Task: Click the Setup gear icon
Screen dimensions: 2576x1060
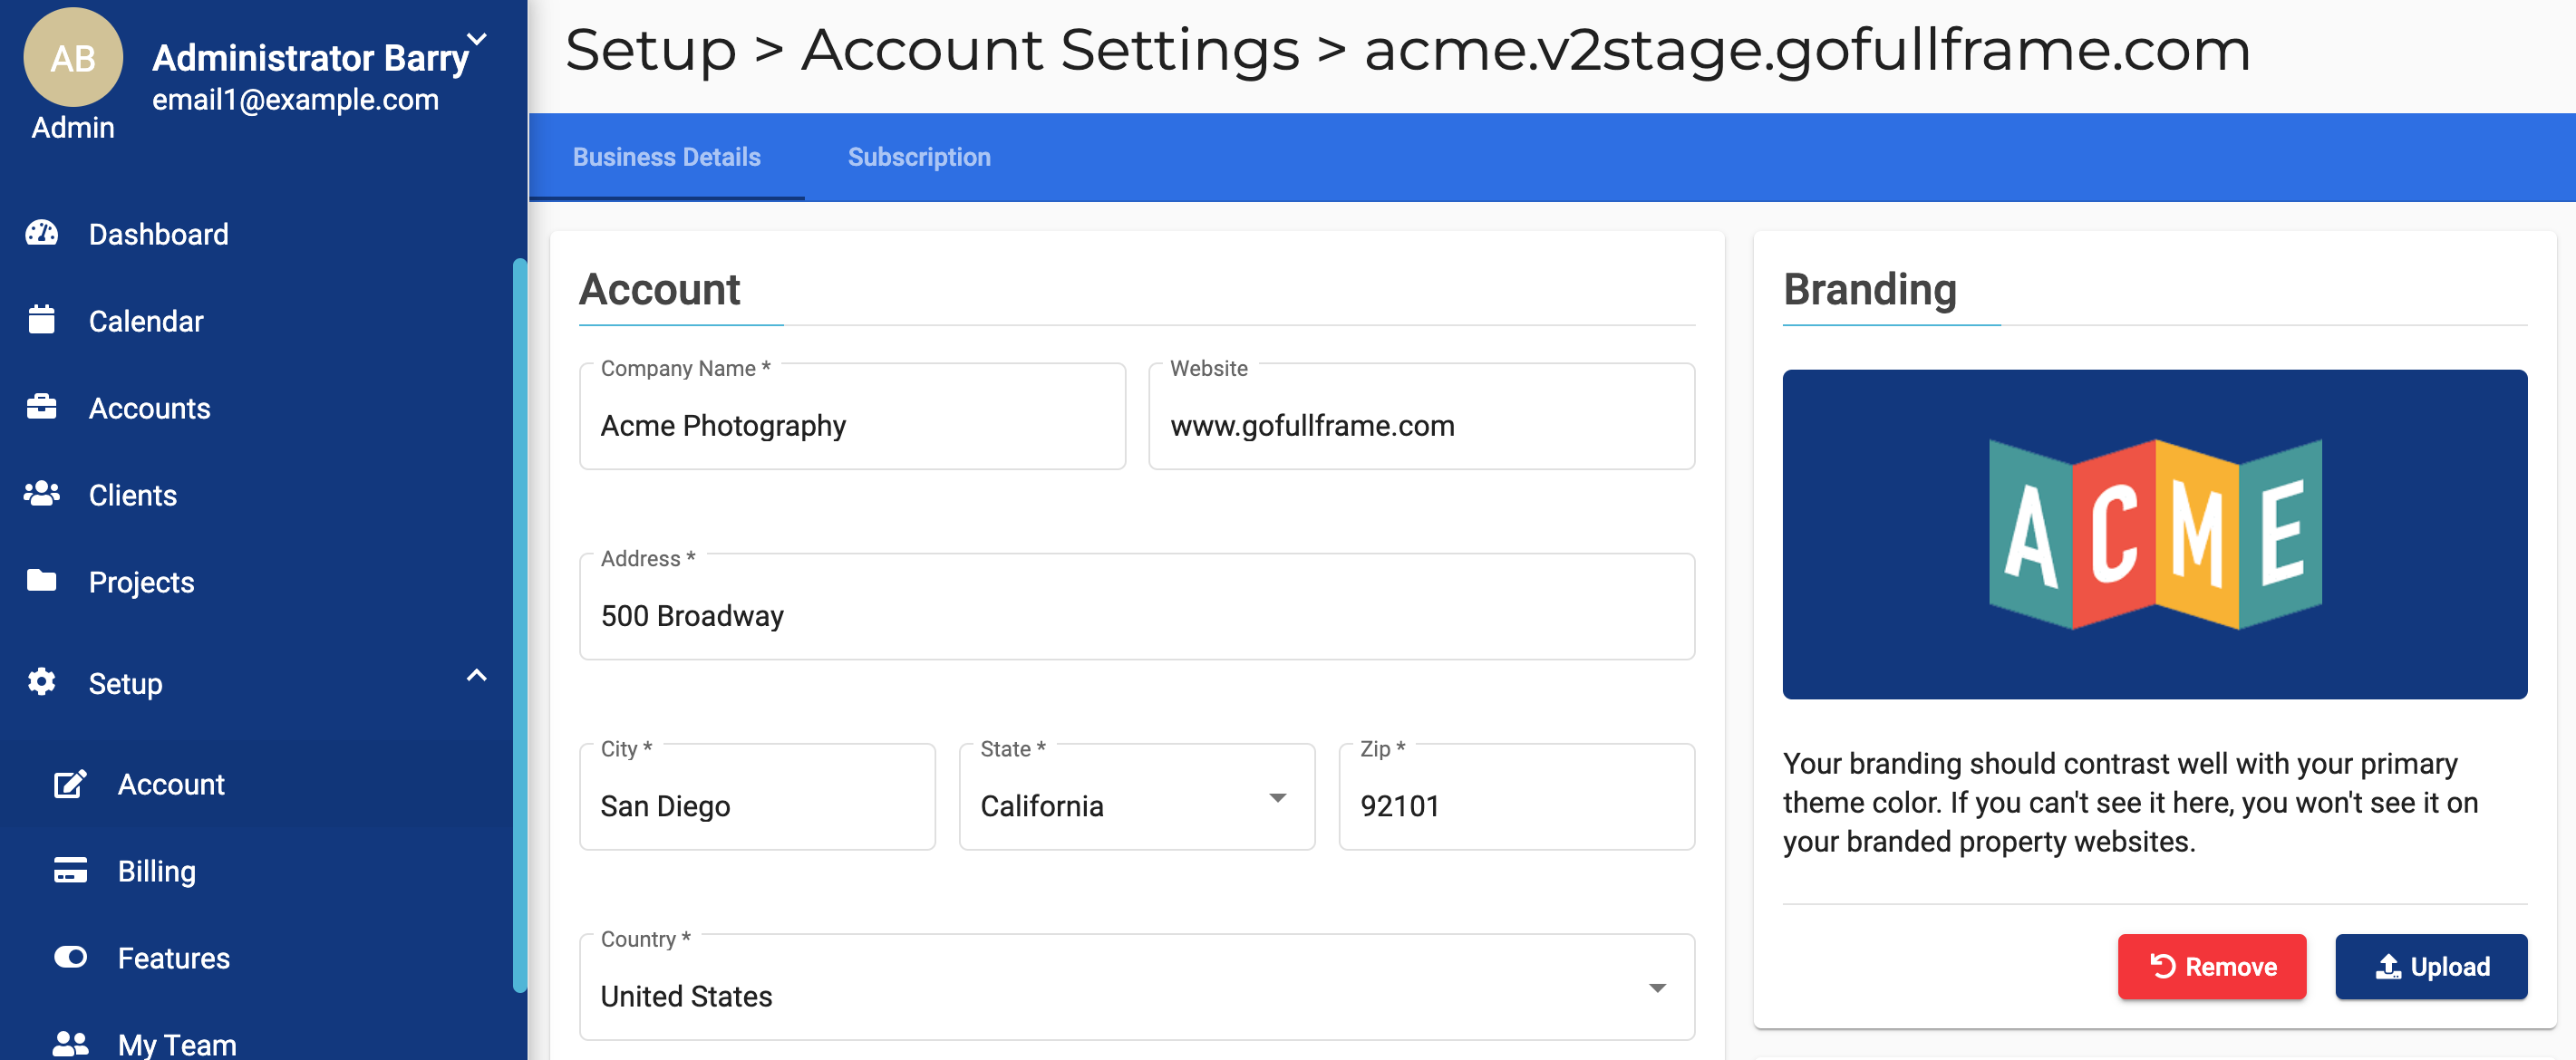Action: click(x=42, y=683)
